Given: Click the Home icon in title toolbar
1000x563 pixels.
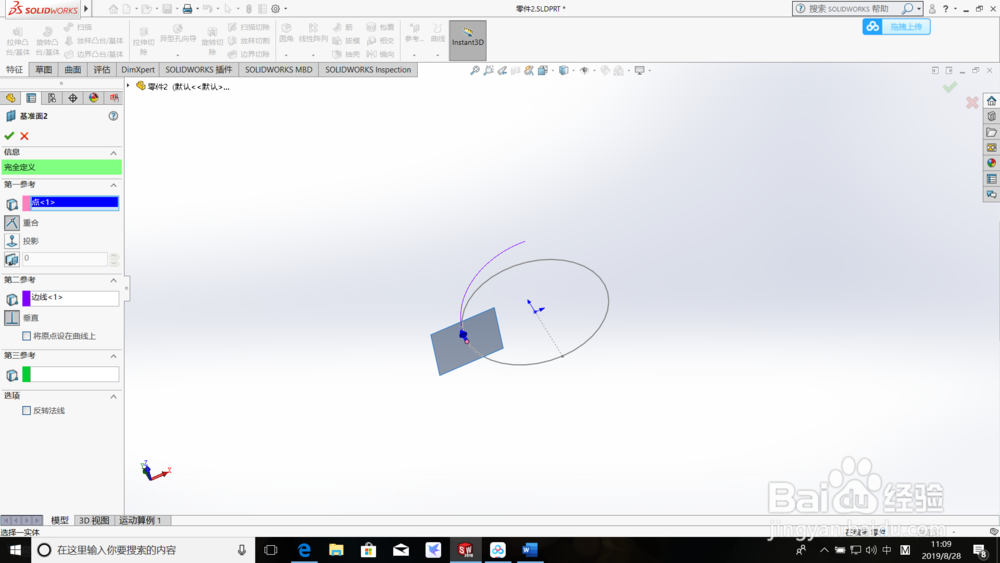Looking at the screenshot, I should coord(113,9).
